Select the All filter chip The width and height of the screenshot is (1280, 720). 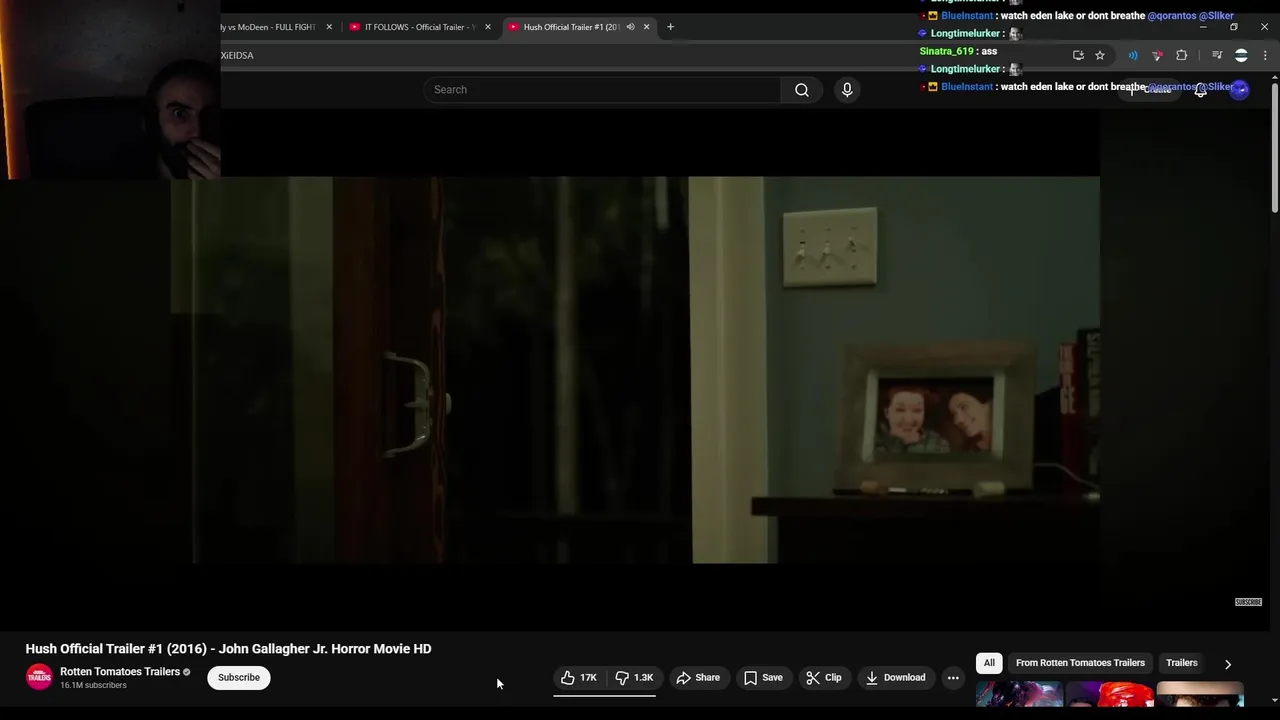click(989, 663)
